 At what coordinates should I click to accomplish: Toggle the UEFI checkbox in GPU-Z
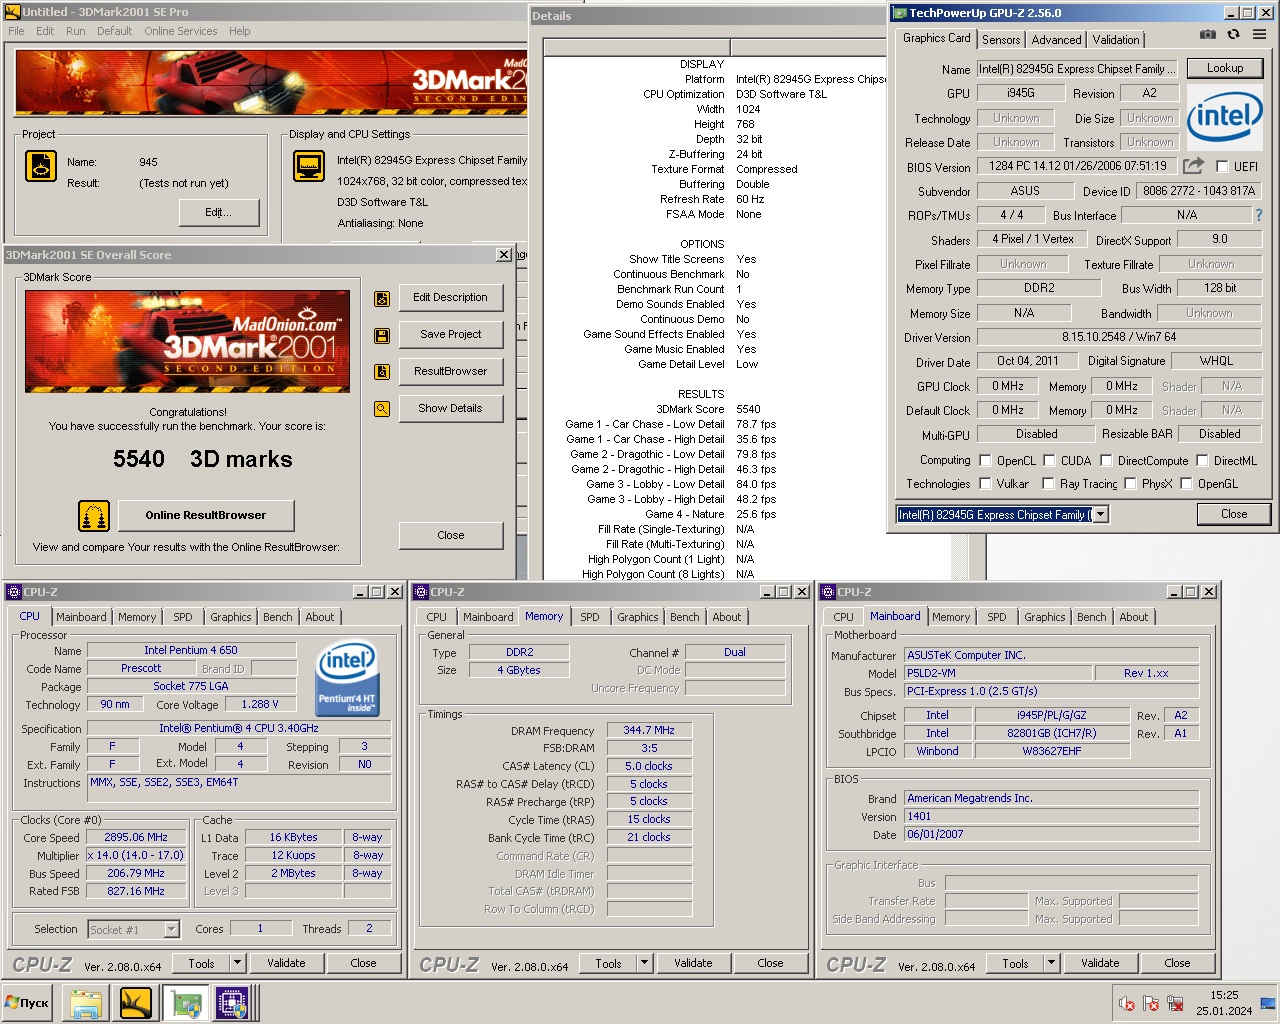(x=1222, y=166)
